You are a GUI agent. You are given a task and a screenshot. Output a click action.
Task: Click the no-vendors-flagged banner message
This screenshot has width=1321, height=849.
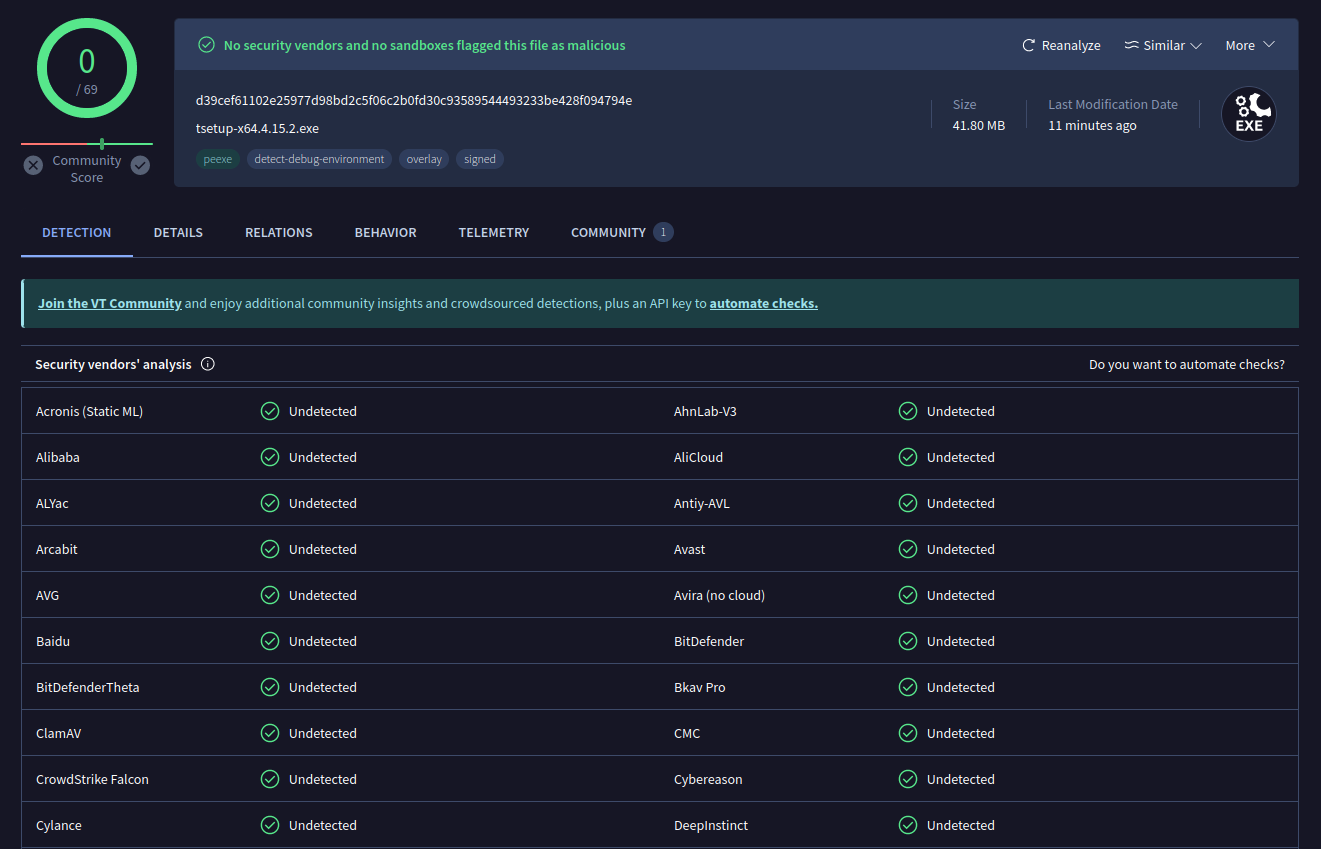(424, 45)
